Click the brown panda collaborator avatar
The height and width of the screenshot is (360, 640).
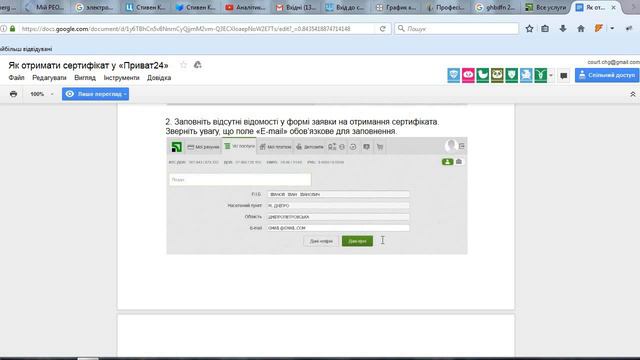click(x=497, y=75)
